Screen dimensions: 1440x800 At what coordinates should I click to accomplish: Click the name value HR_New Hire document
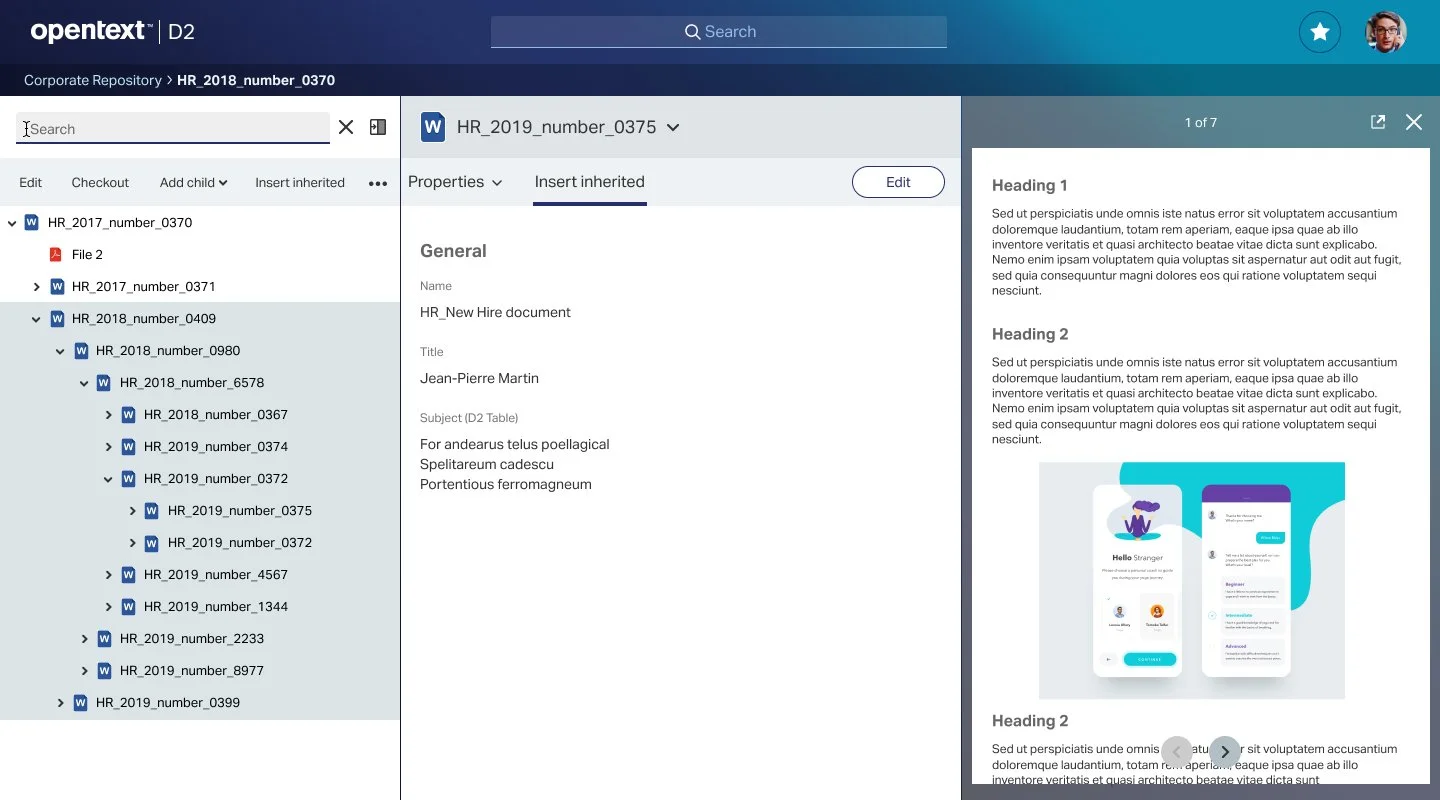(x=495, y=312)
